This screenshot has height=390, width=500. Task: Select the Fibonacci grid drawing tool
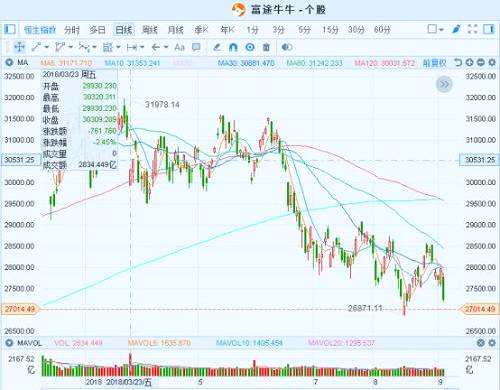click(x=108, y=47)
